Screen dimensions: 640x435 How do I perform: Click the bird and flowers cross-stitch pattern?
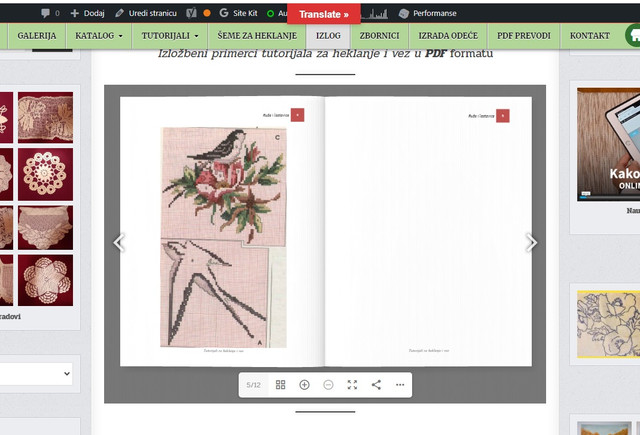(224, 186)
